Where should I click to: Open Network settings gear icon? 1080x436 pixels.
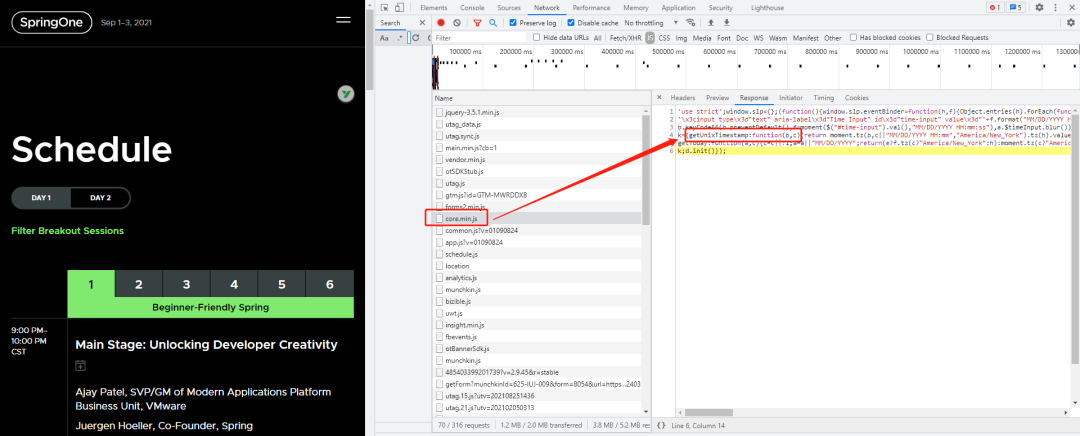pyautogui.click(x=1070, y=23)
